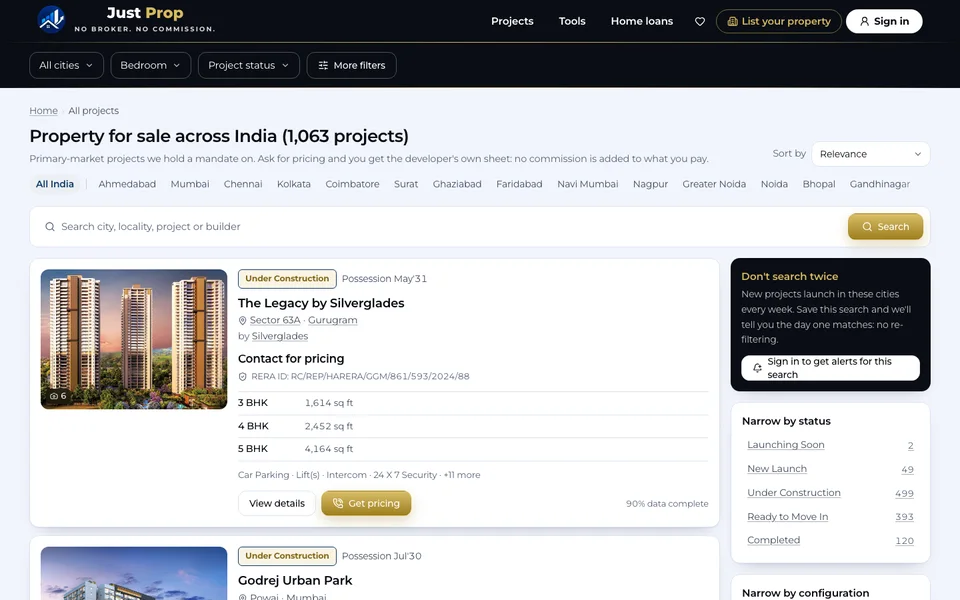Click the +11 more amenities text
Viewport: 960px width, 600px height.
click(462, 475)
